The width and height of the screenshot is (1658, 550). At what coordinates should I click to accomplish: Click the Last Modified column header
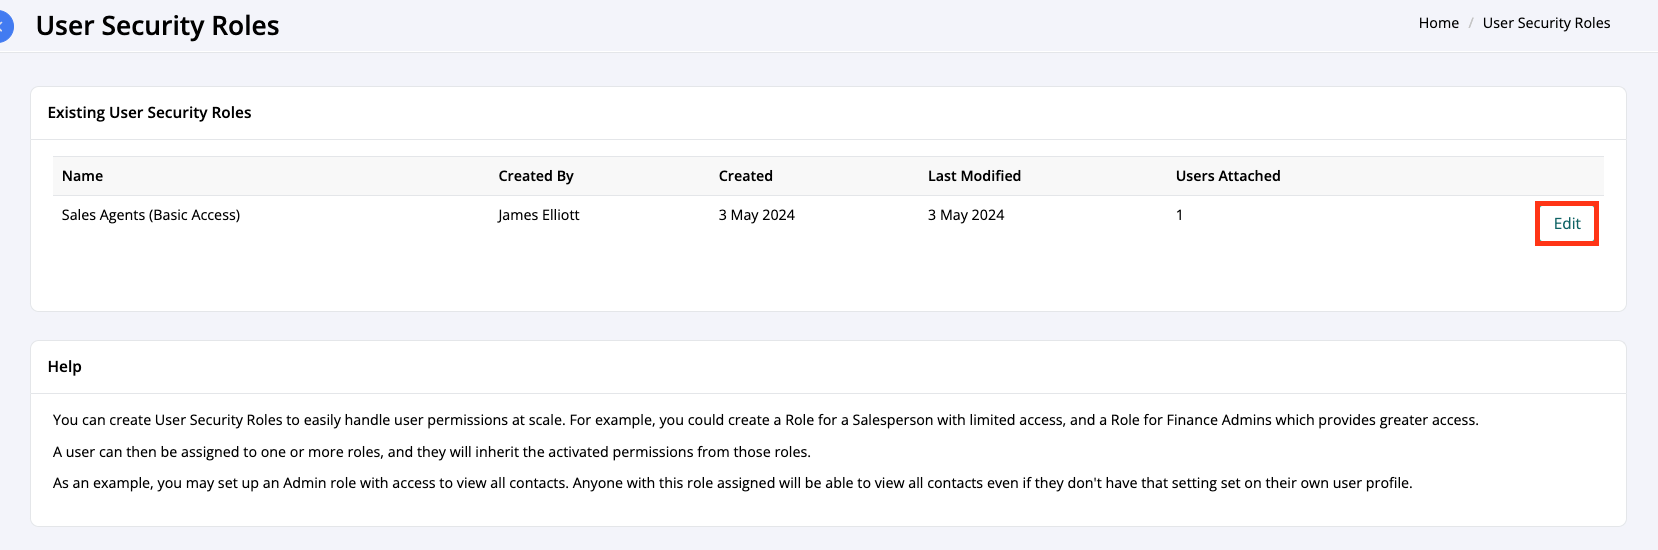[974, 176]
